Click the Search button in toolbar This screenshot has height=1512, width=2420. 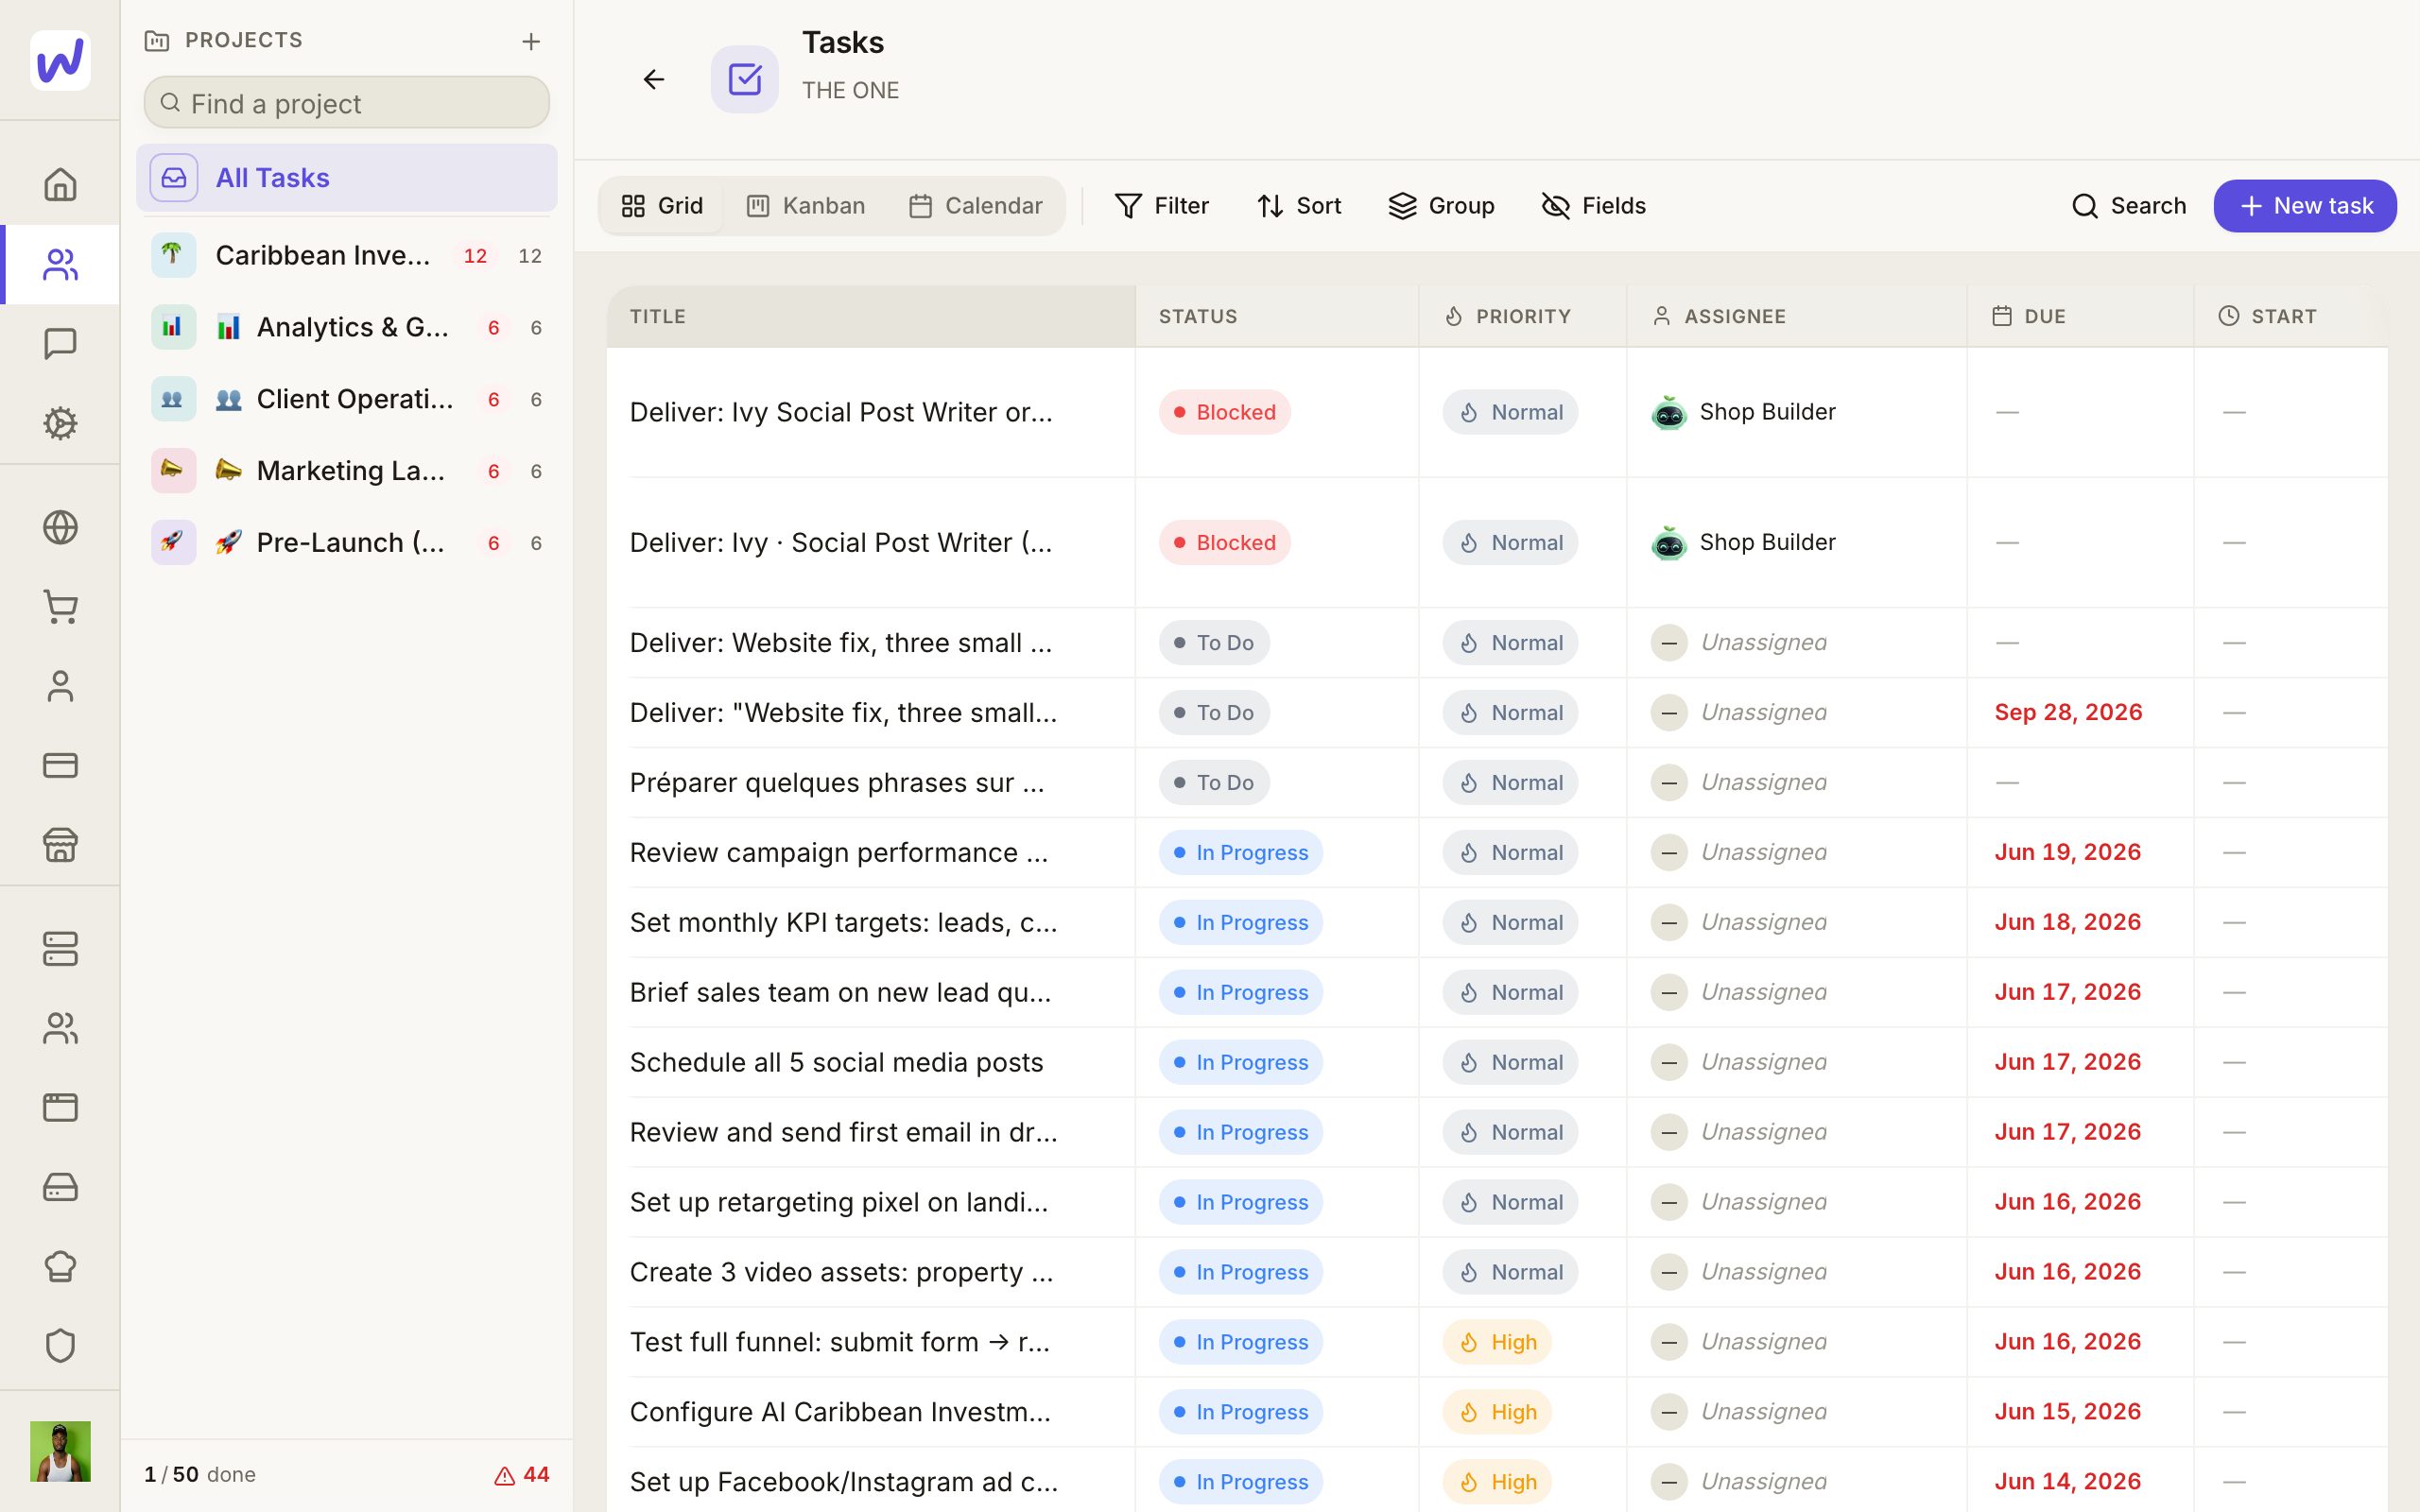click(2129, 206)
